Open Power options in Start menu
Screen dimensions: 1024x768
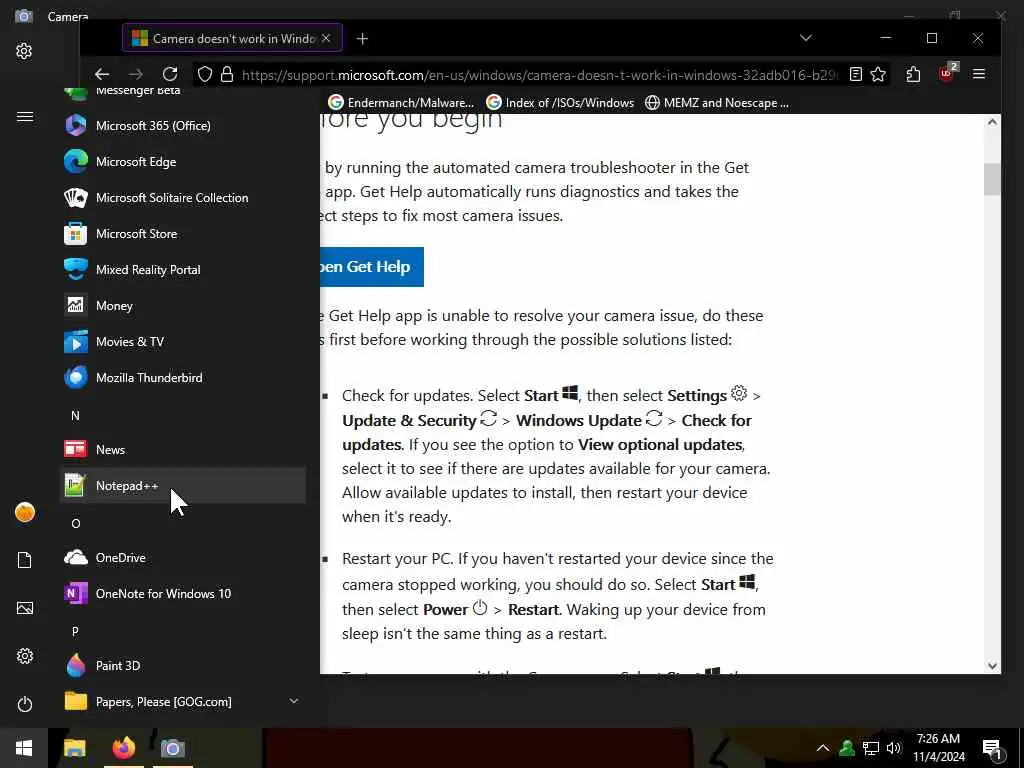[25, 704]
